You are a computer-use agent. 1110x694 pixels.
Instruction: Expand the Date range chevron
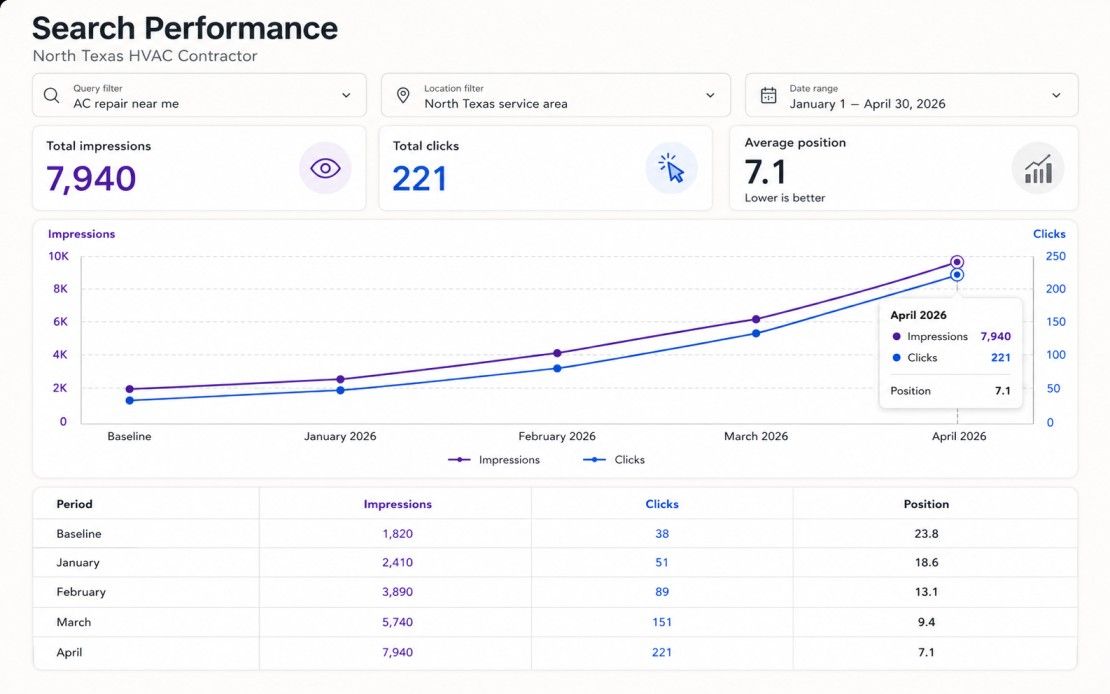(x=1056, y=95)
